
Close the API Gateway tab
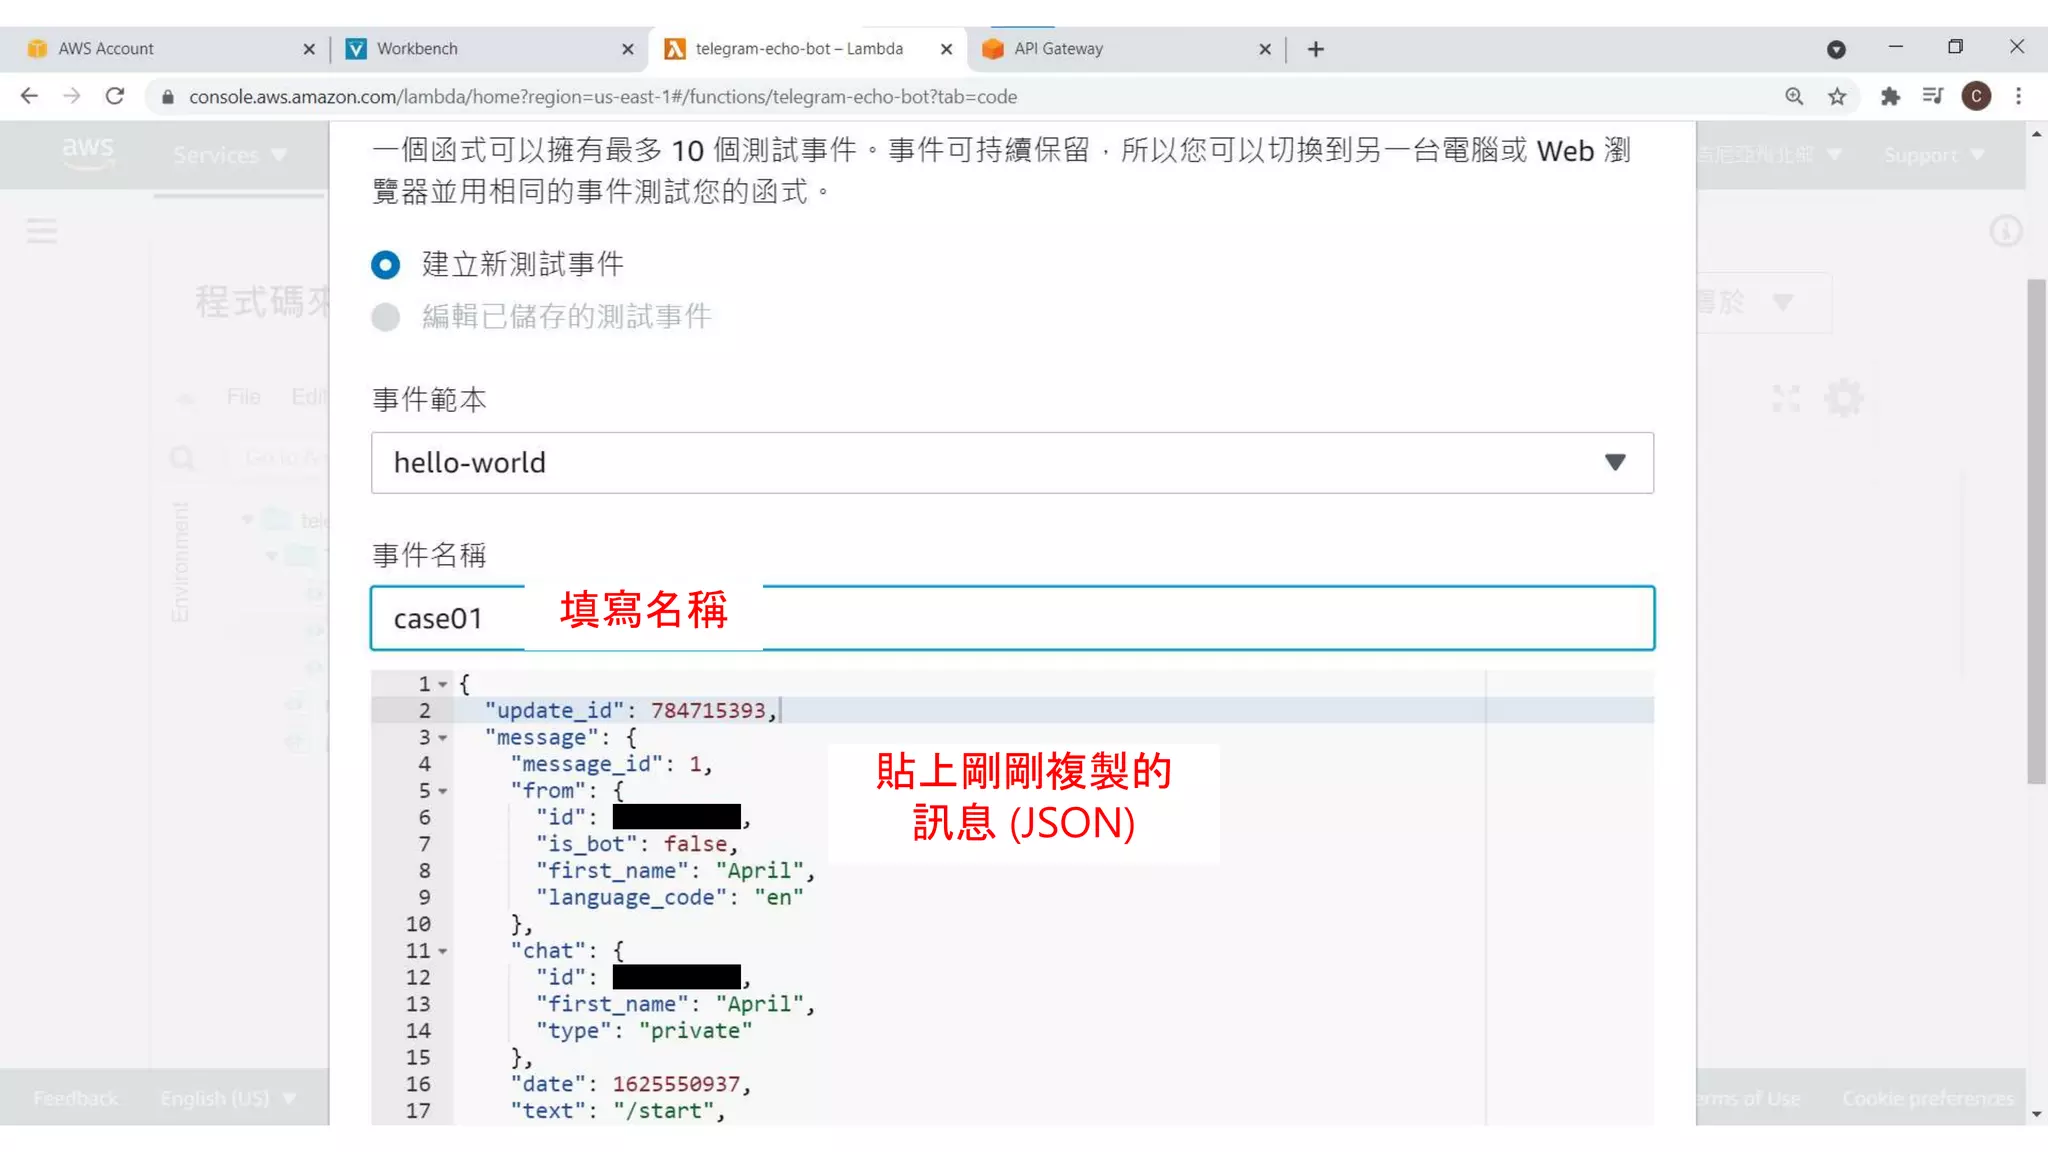click(x=1265, y=49)
